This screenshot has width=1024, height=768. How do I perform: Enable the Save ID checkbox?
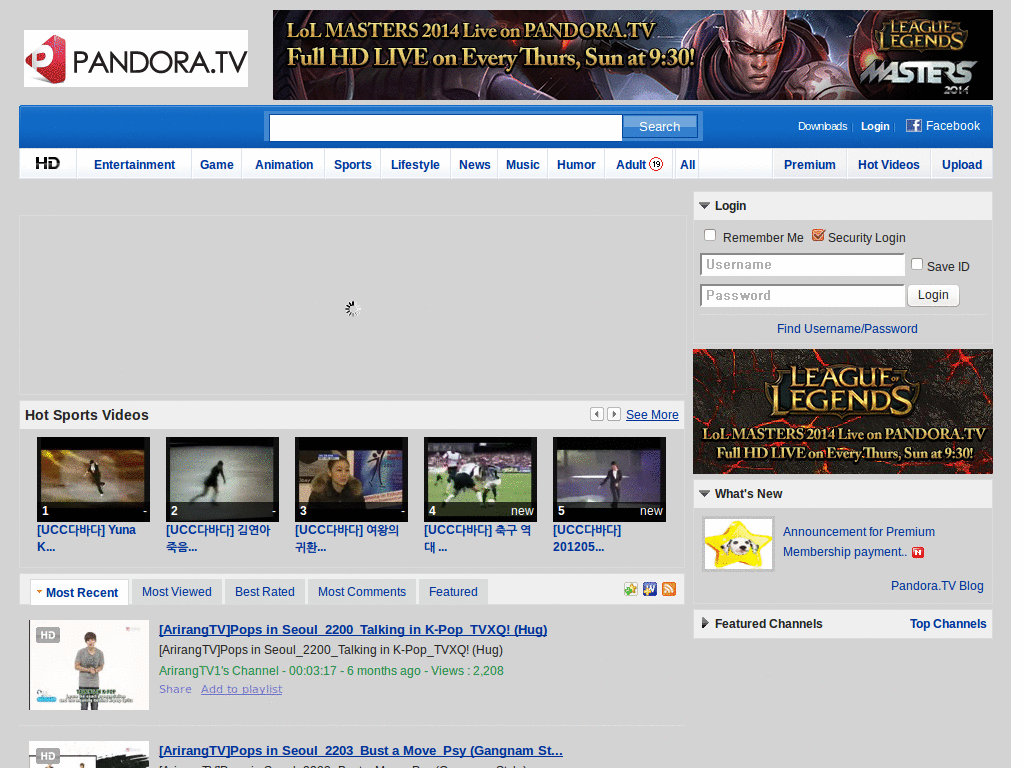coord(917,264)
